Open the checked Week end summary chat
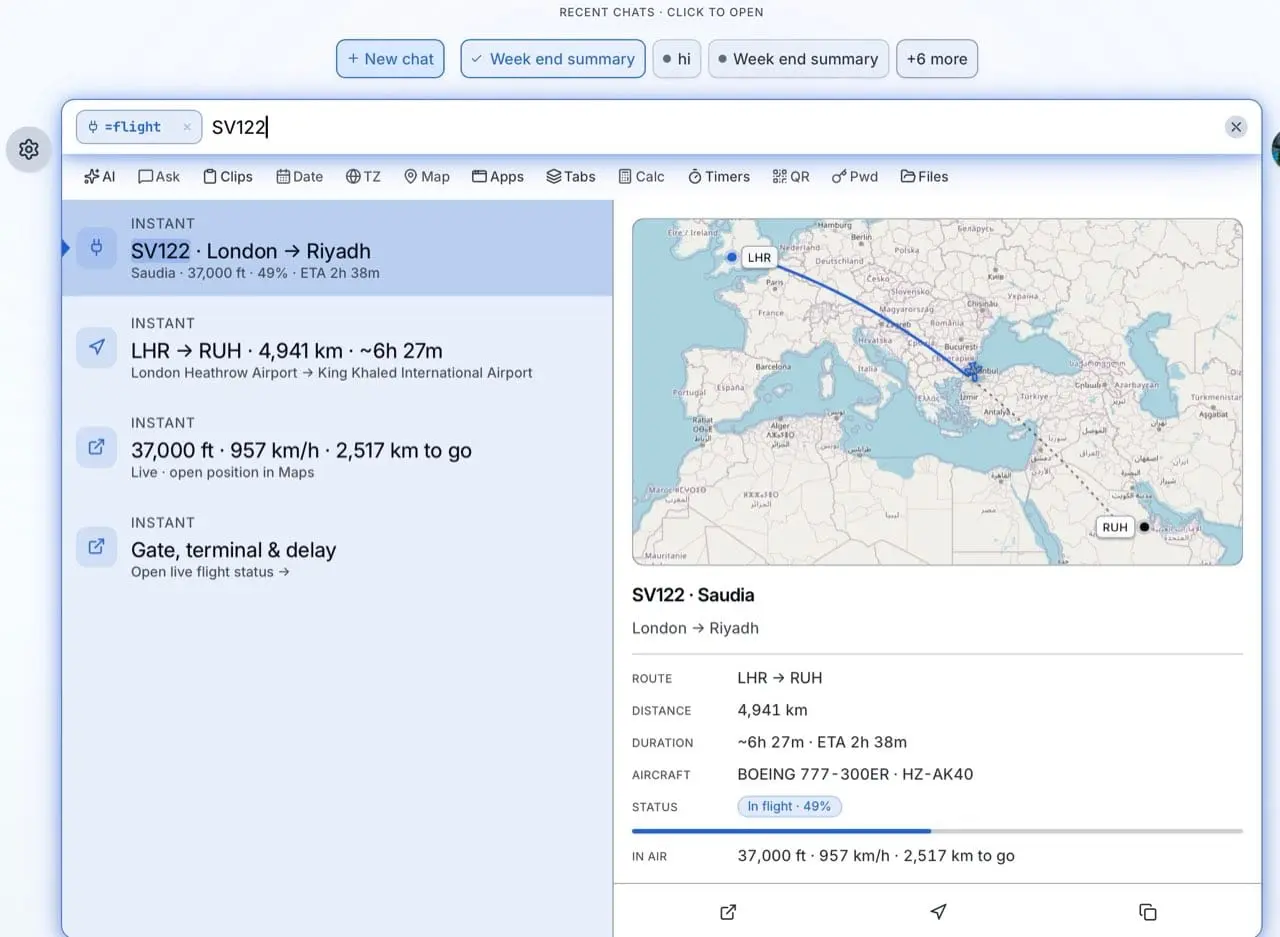1280x937 pixels. [x=552, y=59]
